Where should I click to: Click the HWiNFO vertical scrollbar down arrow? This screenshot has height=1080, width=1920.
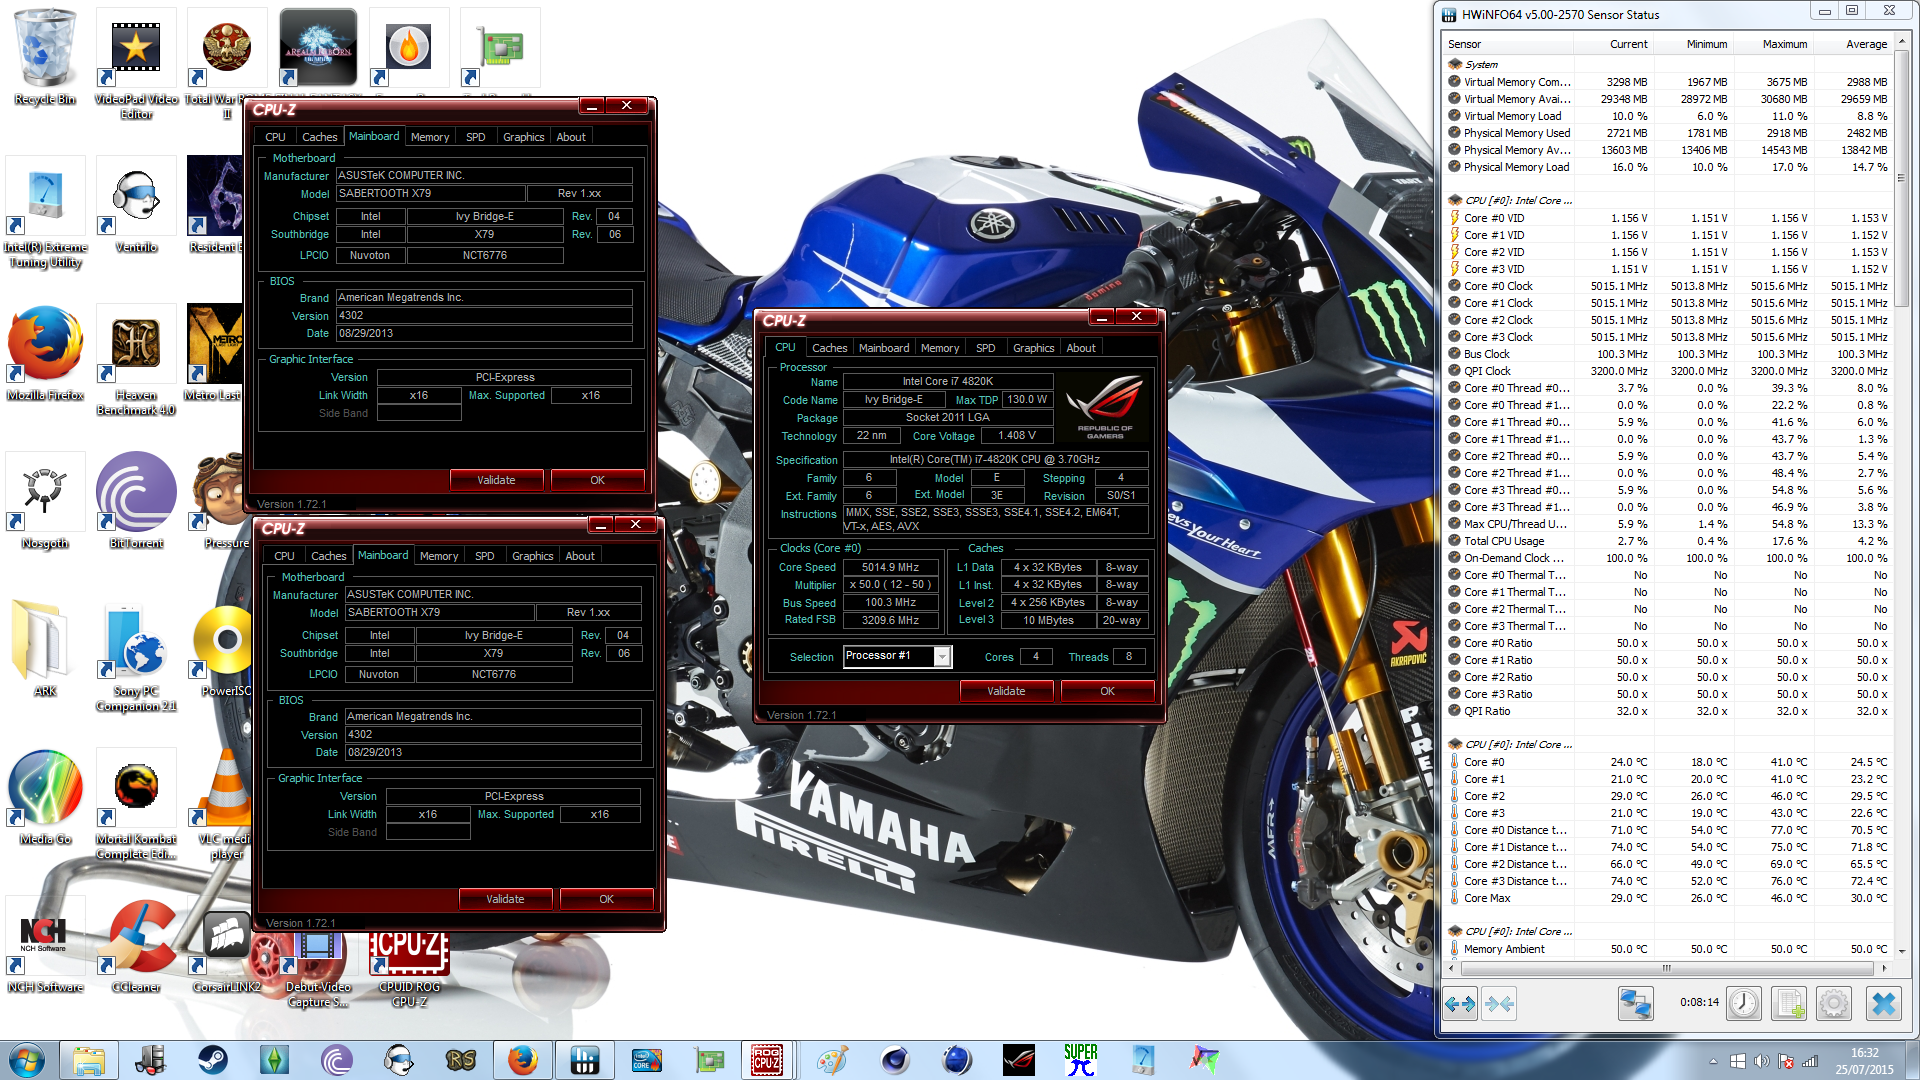coord(1901,950)
